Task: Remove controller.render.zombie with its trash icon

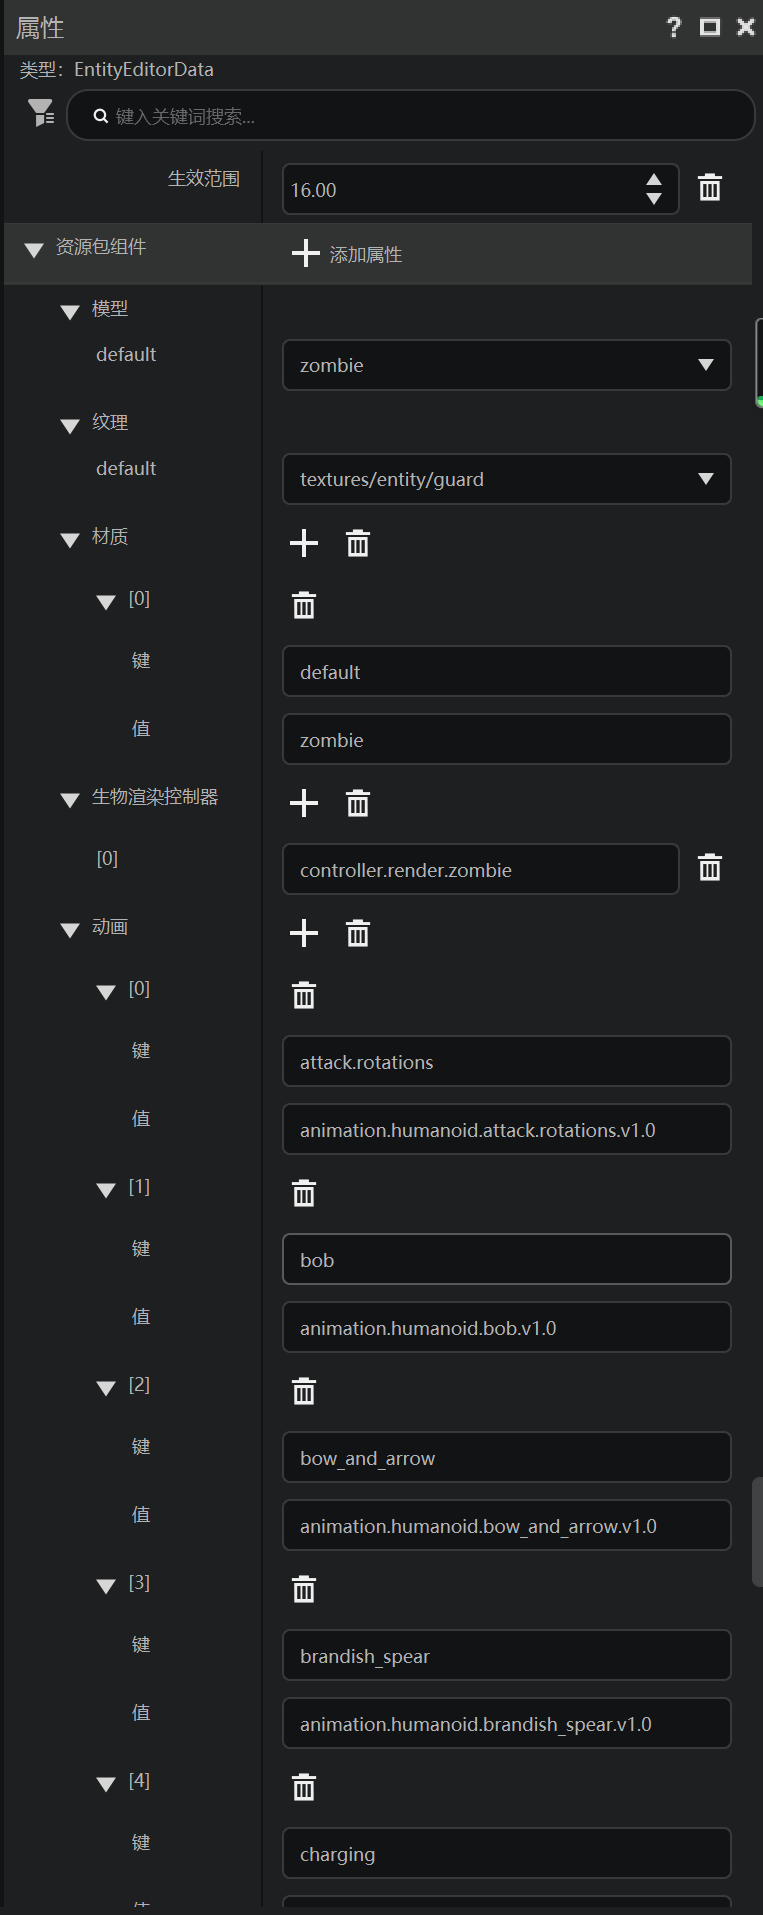Action: 710,867
